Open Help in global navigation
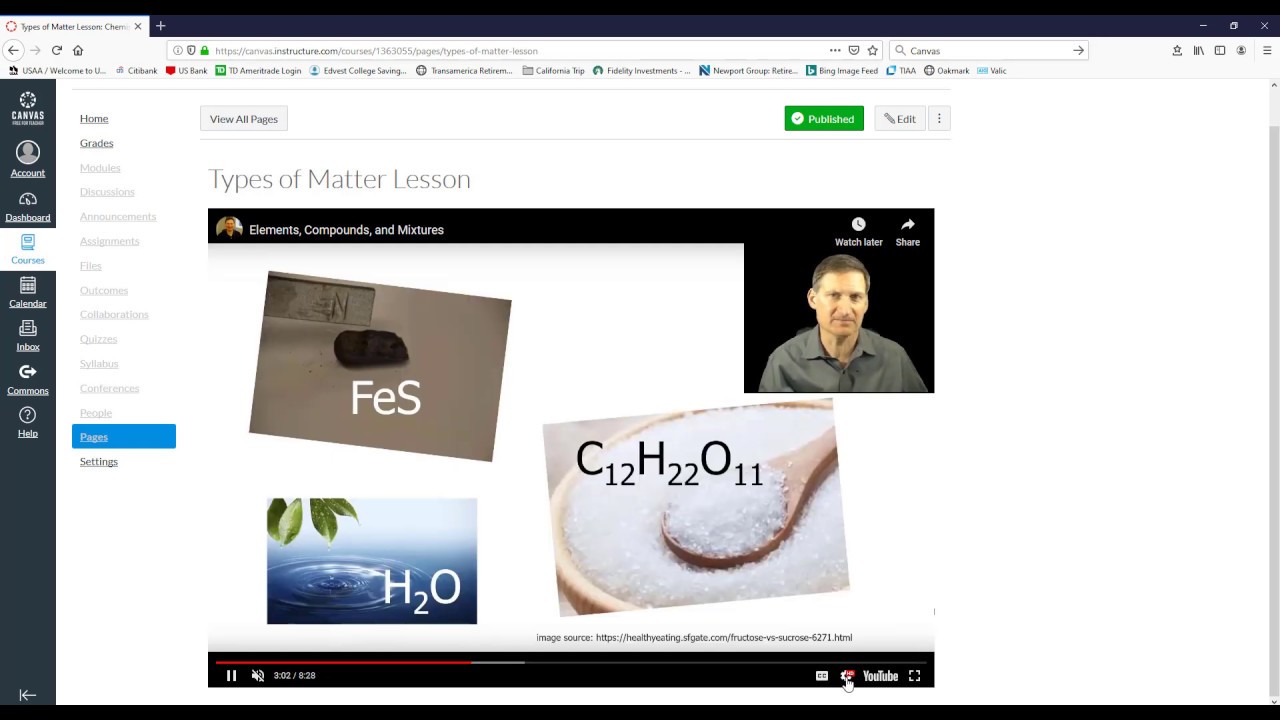The image size is (1280, 720). [28, 423]
